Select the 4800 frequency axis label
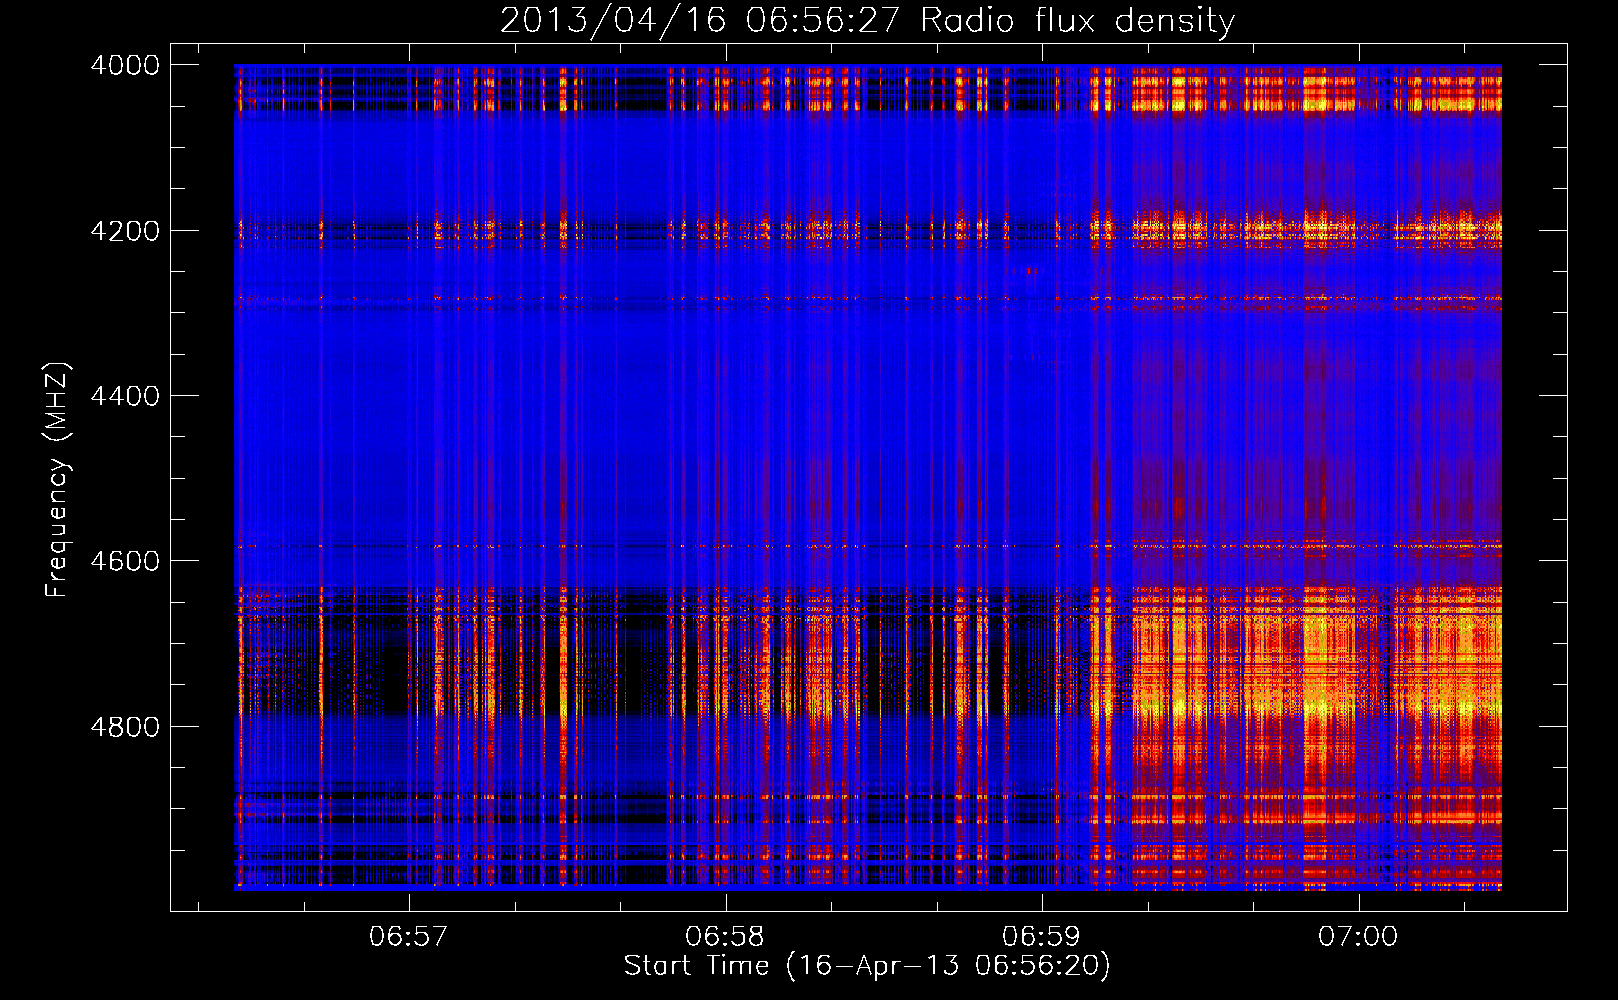The width and height of the screenshot is (1618, 1000). 125,727
